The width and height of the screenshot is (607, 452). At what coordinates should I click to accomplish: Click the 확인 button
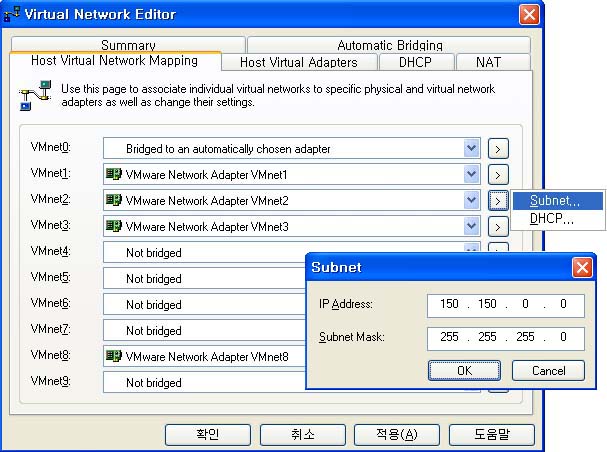(x=208, y=435)
